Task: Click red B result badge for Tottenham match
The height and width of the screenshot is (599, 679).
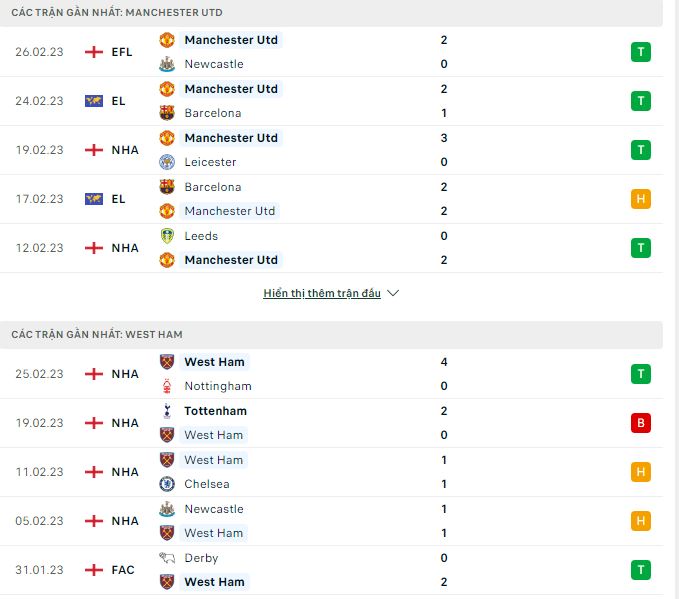Action: (x=640, y=423)
